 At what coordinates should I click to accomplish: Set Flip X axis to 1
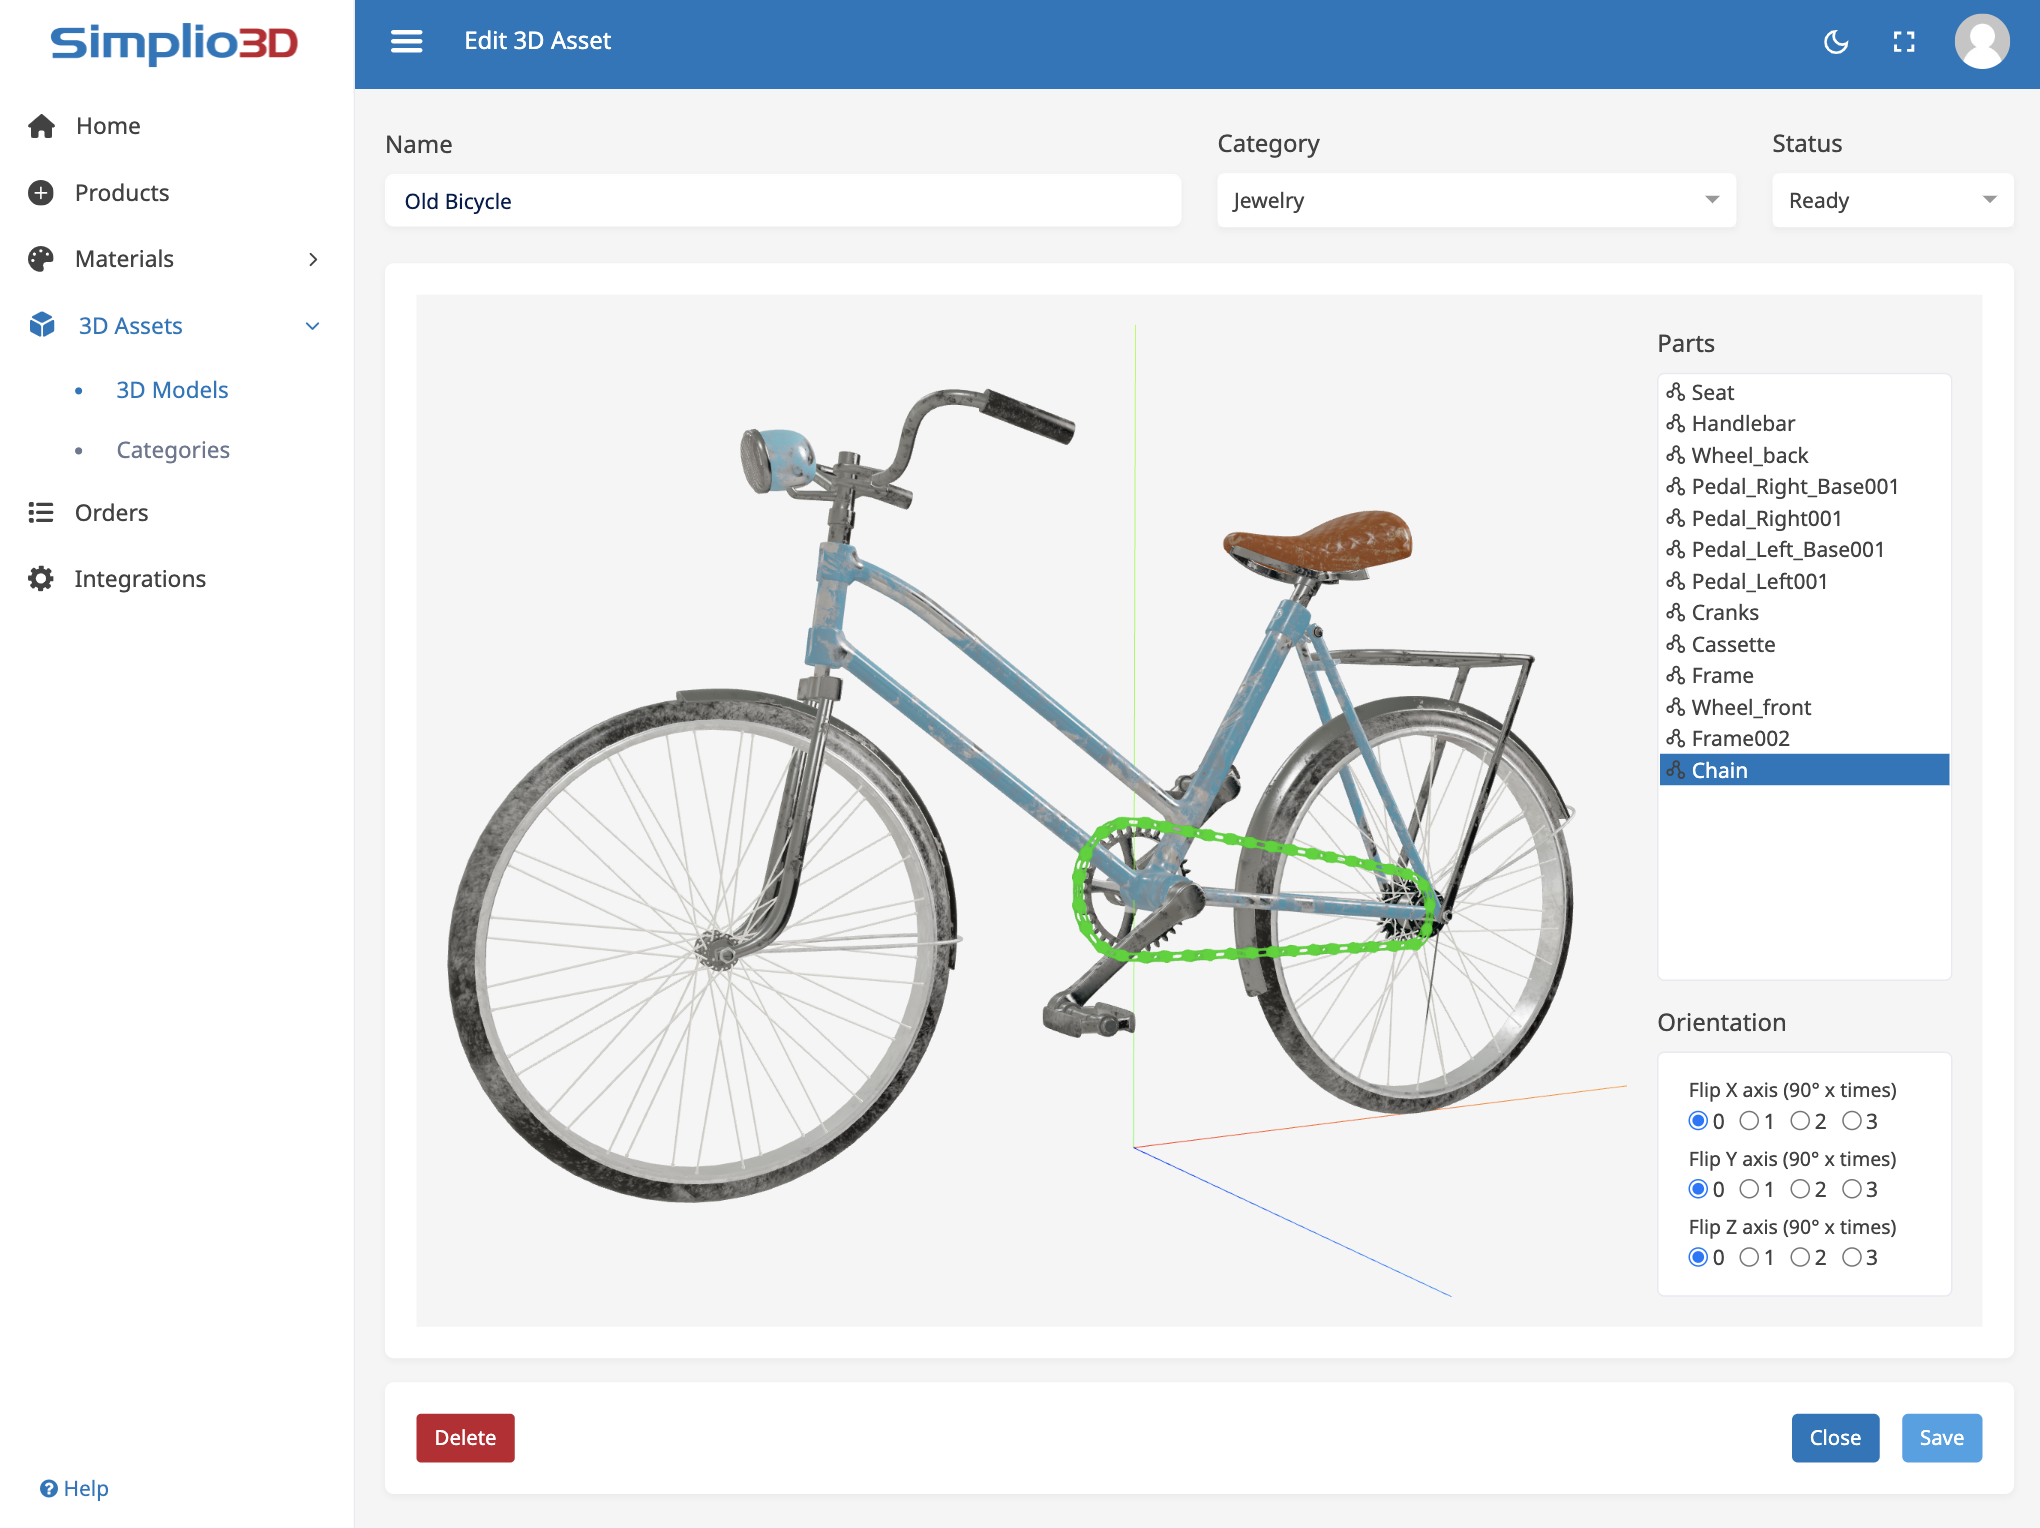[1749, 1121]
